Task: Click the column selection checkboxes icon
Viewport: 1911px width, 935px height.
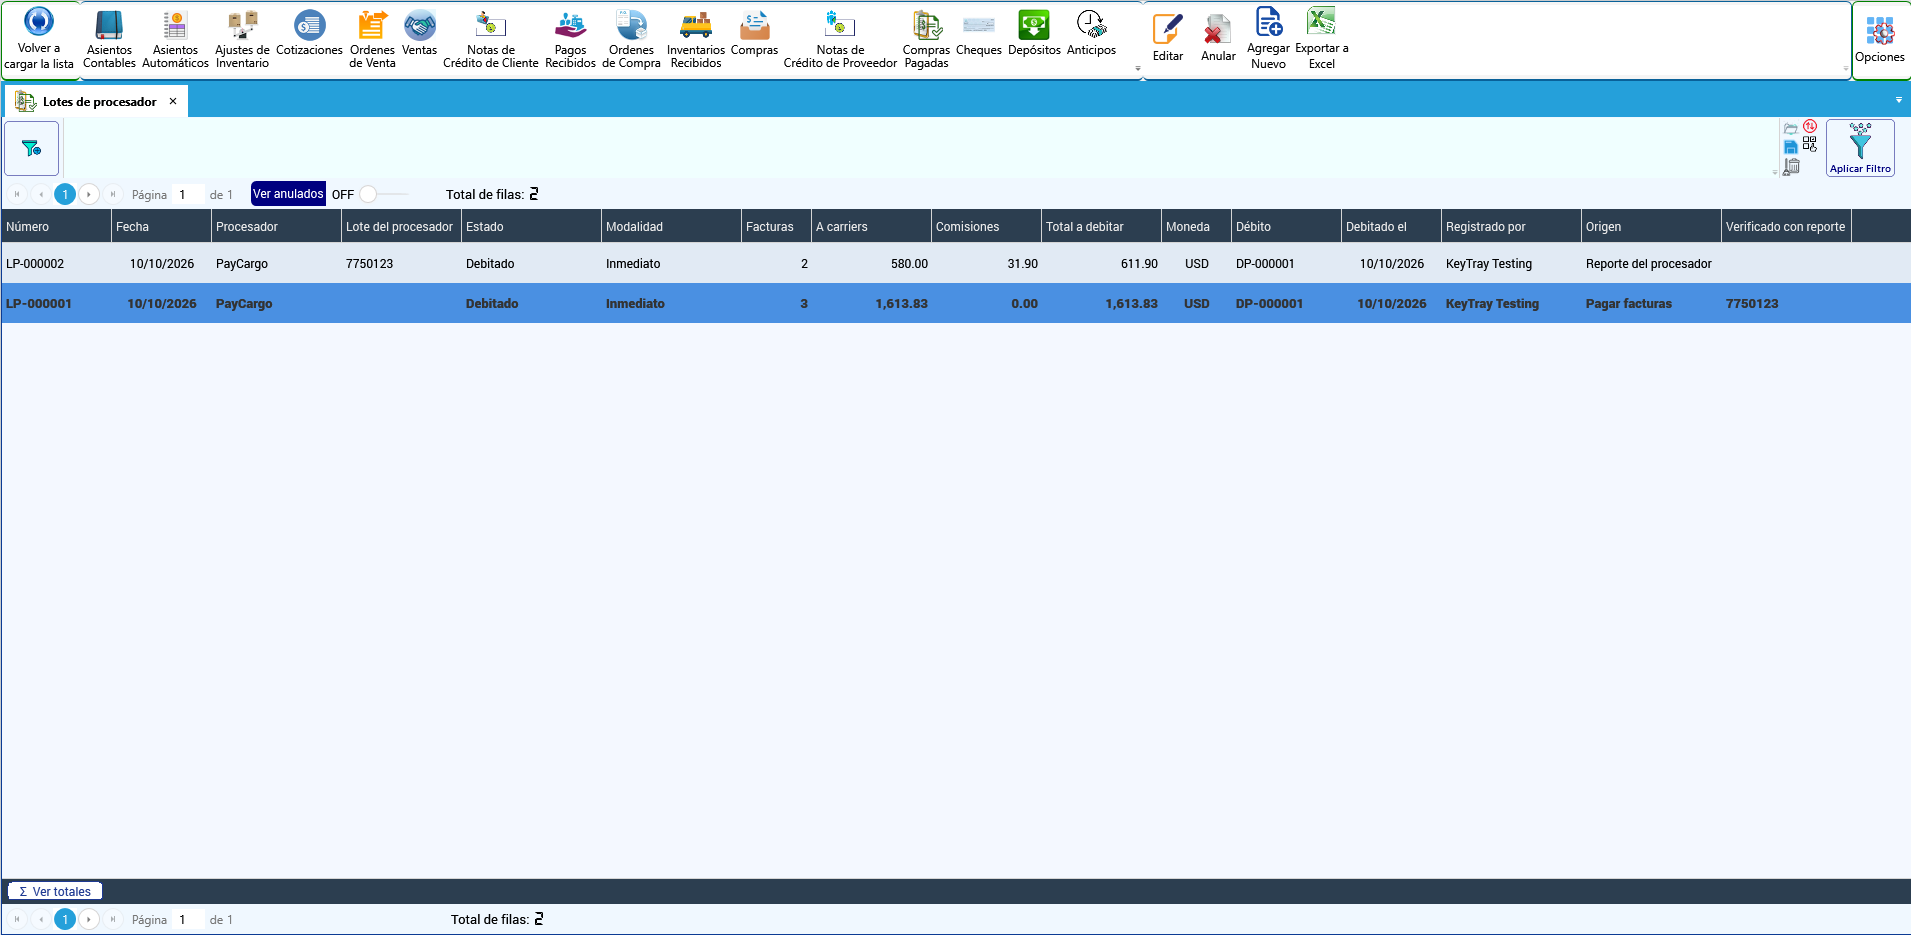Action: click(1810, 145)
